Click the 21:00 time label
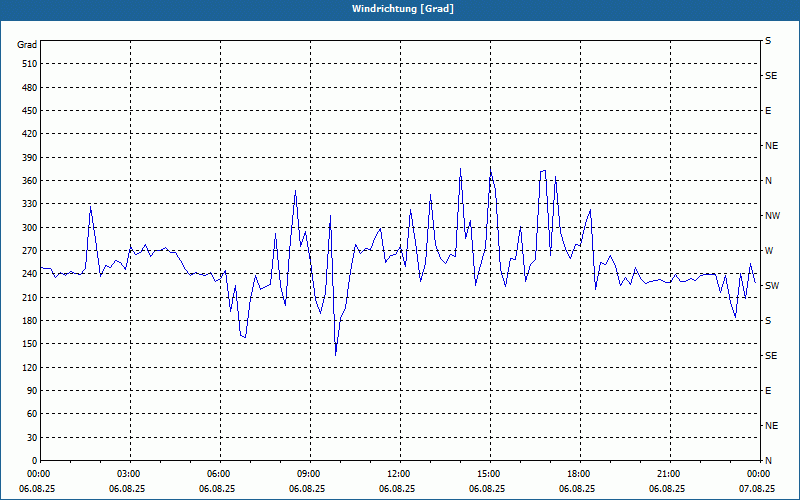This screenshot has height=500, width=800. 667,474
